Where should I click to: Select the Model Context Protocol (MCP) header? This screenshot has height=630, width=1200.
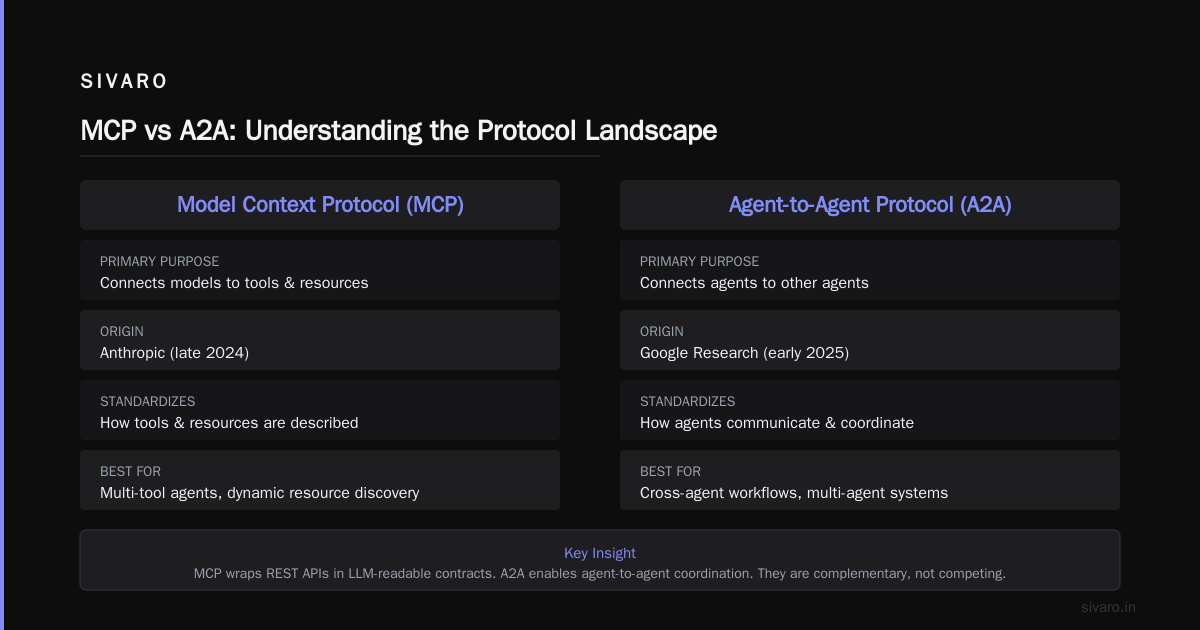[x=320, y=205]
